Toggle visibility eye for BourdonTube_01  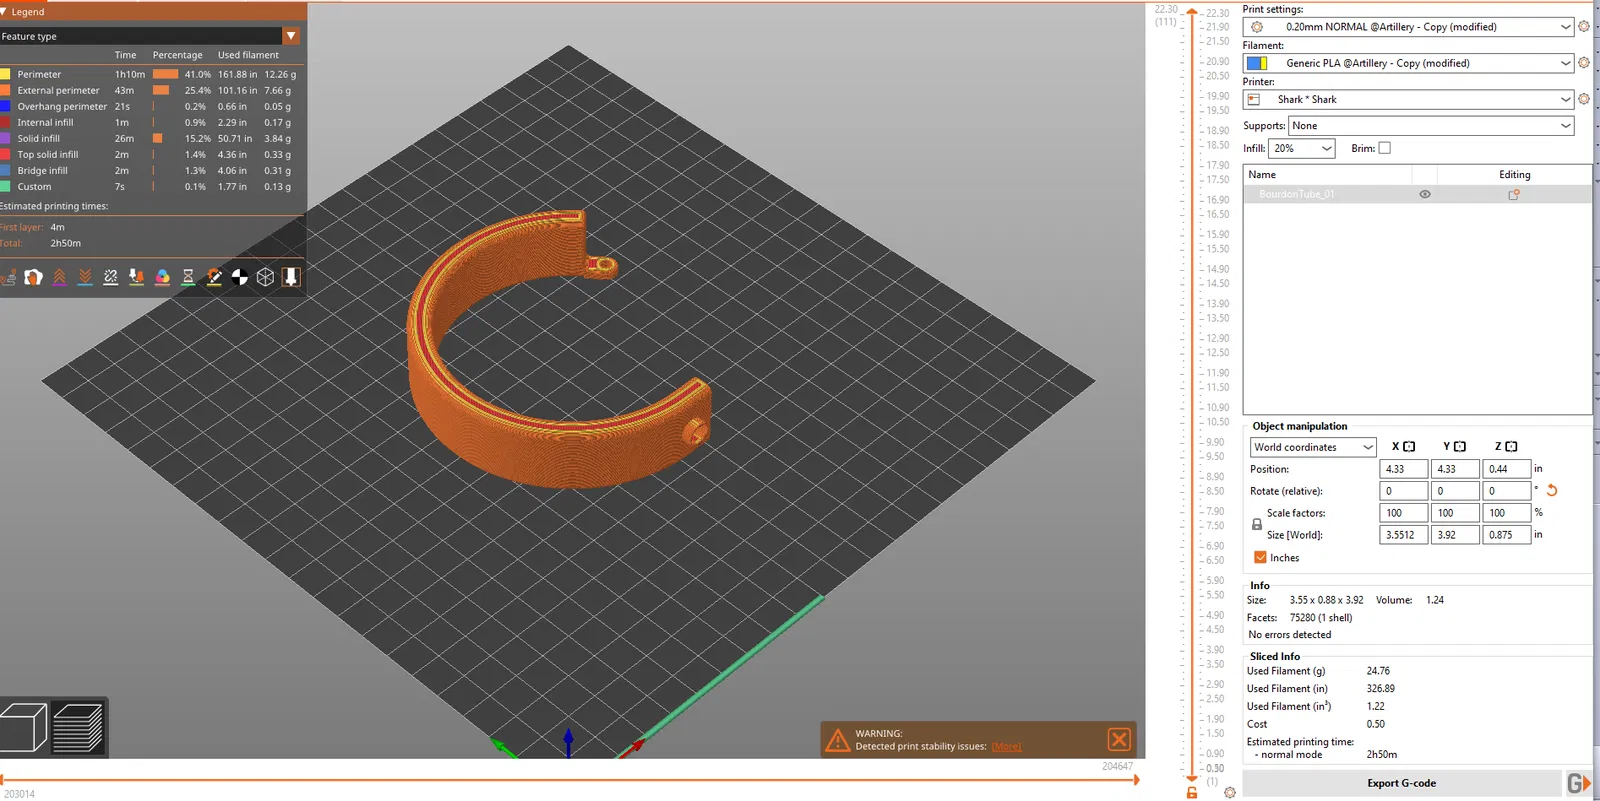[1425, 194]
